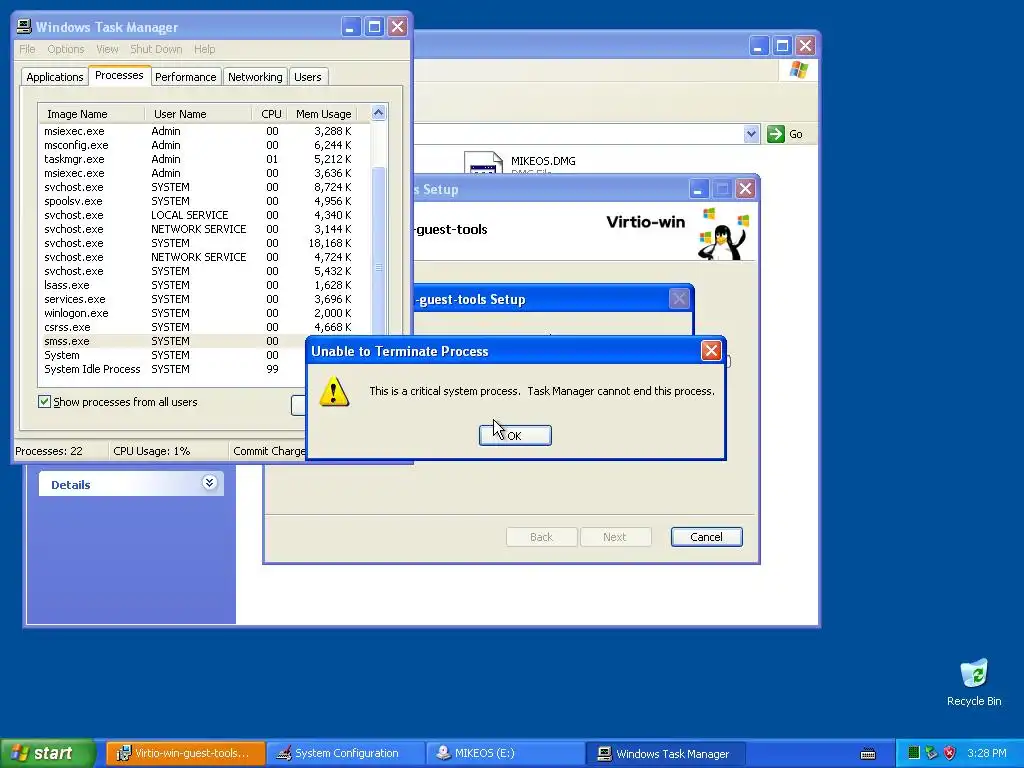Click Cancel in Virtio-win setup wizard
The image size is (1024, 768).
coord(707,537)
